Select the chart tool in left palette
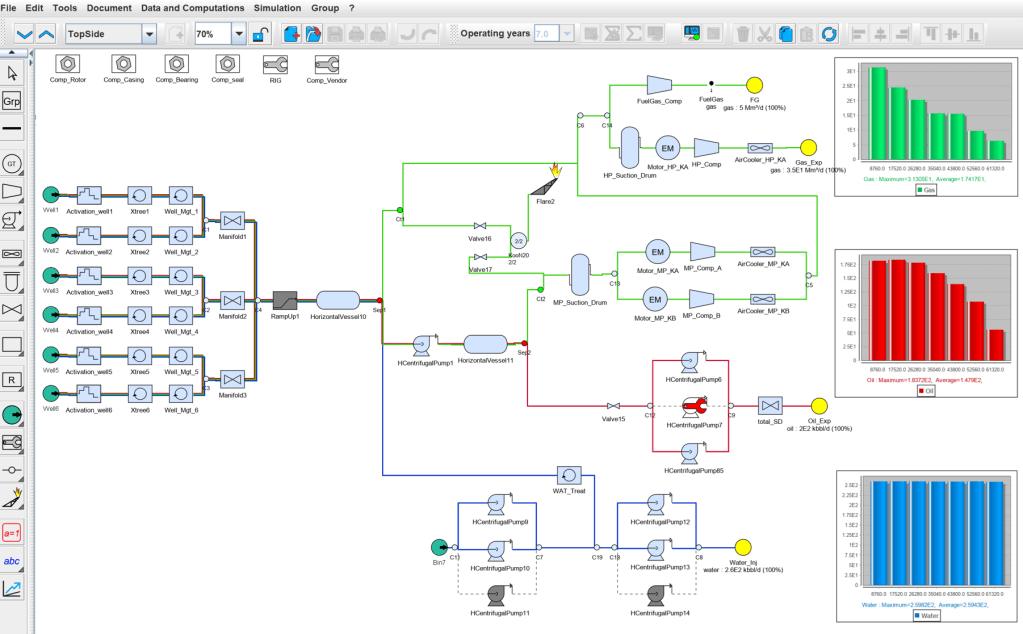The width and height of the screenshot is (1023, 634). tap(13, 589)
